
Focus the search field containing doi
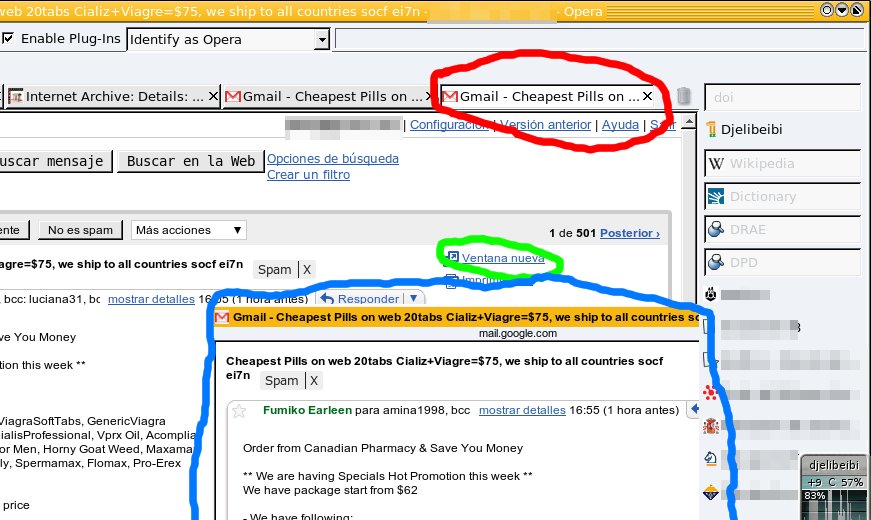tap(782, 97)
